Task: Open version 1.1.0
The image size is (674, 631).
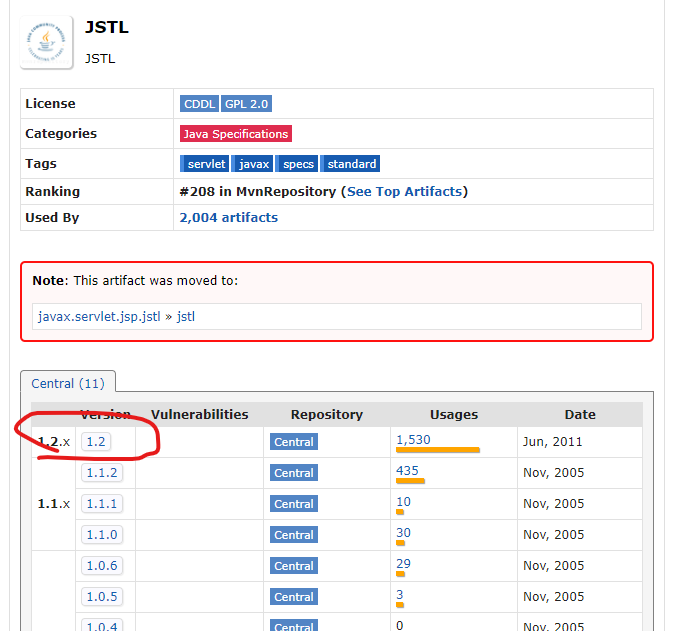Action: [102, 534]
